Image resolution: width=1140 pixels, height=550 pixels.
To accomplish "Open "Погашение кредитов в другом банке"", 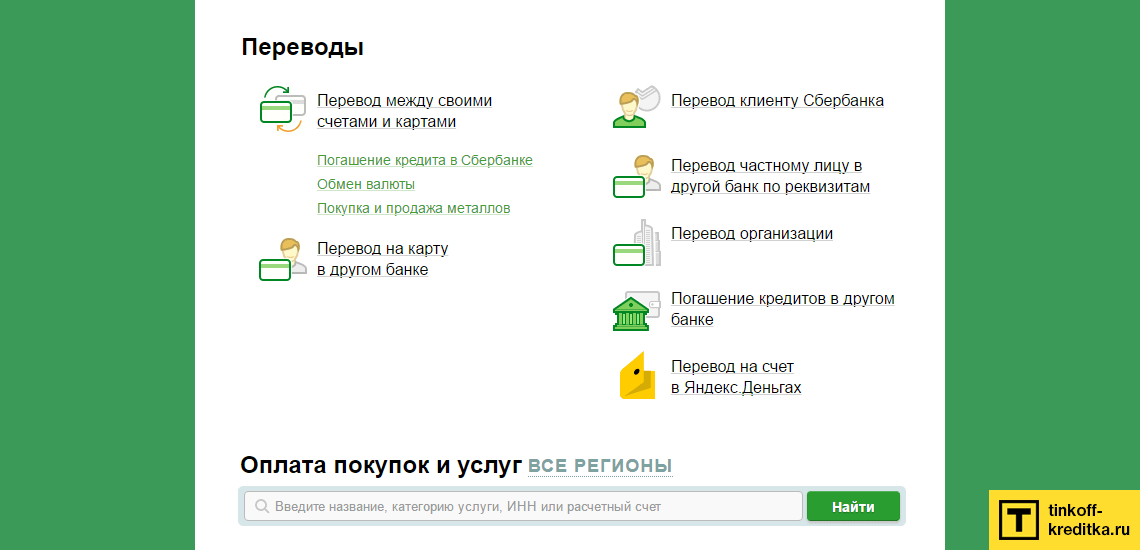I will coord(782,309).
